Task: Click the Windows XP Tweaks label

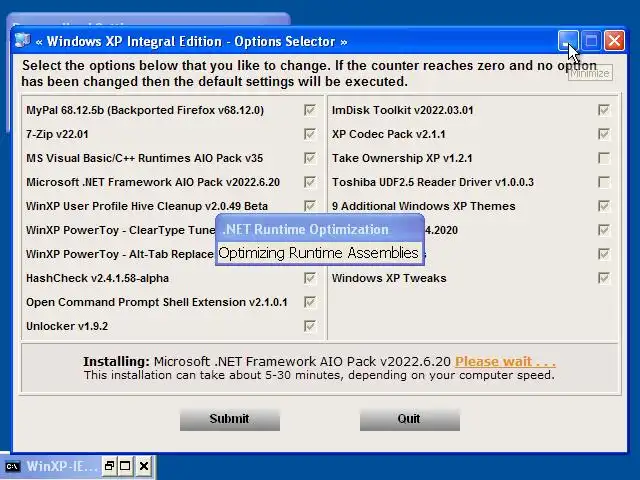Action: 389,278
